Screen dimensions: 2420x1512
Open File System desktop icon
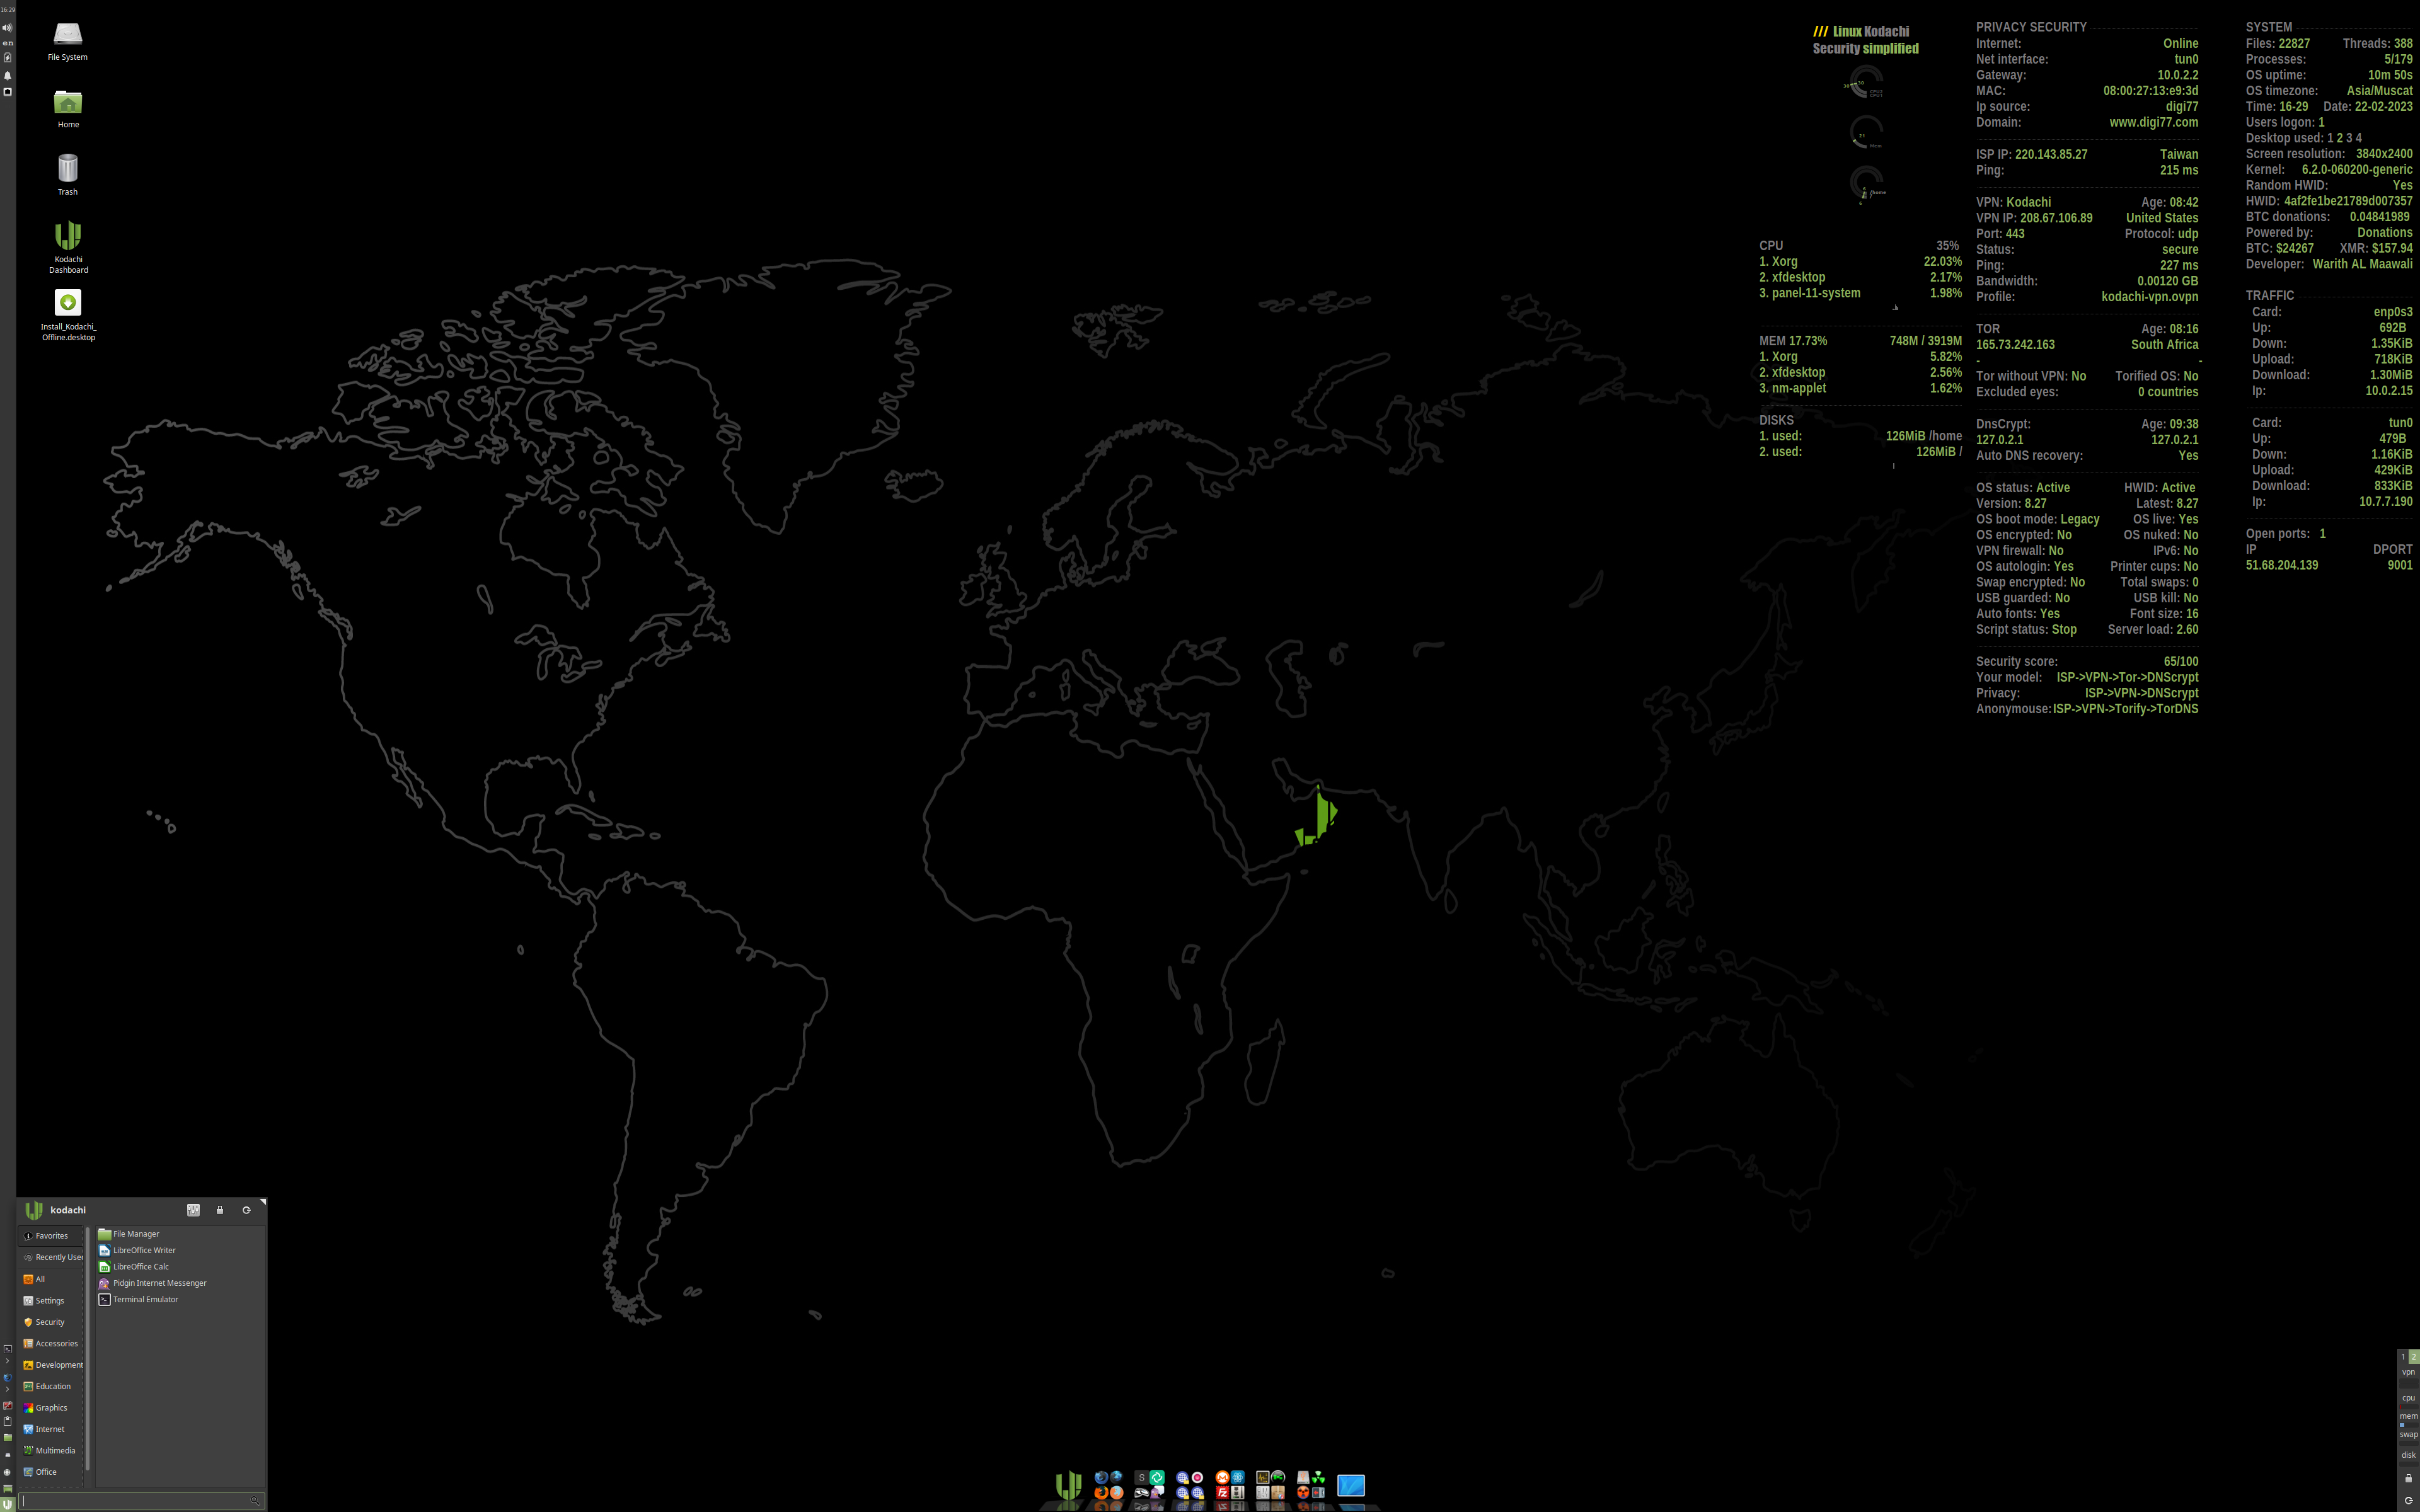click(x=68, y=35)
